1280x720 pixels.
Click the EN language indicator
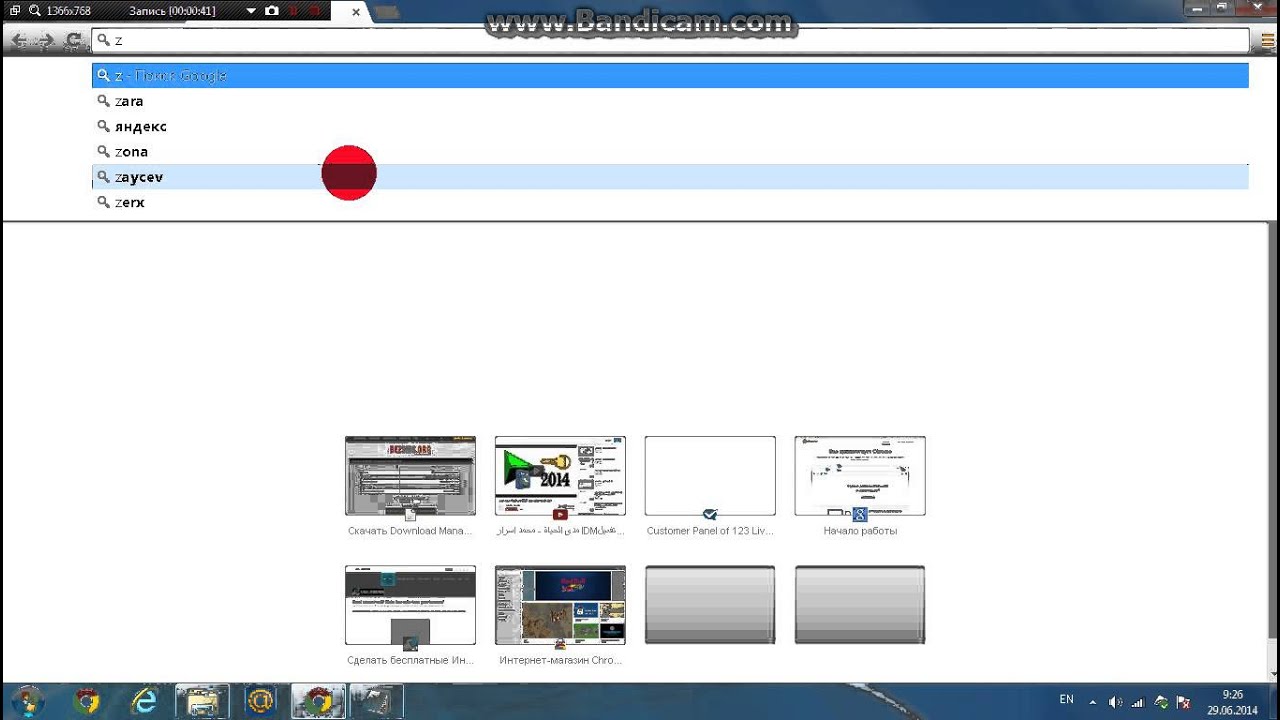point(1066,700)
